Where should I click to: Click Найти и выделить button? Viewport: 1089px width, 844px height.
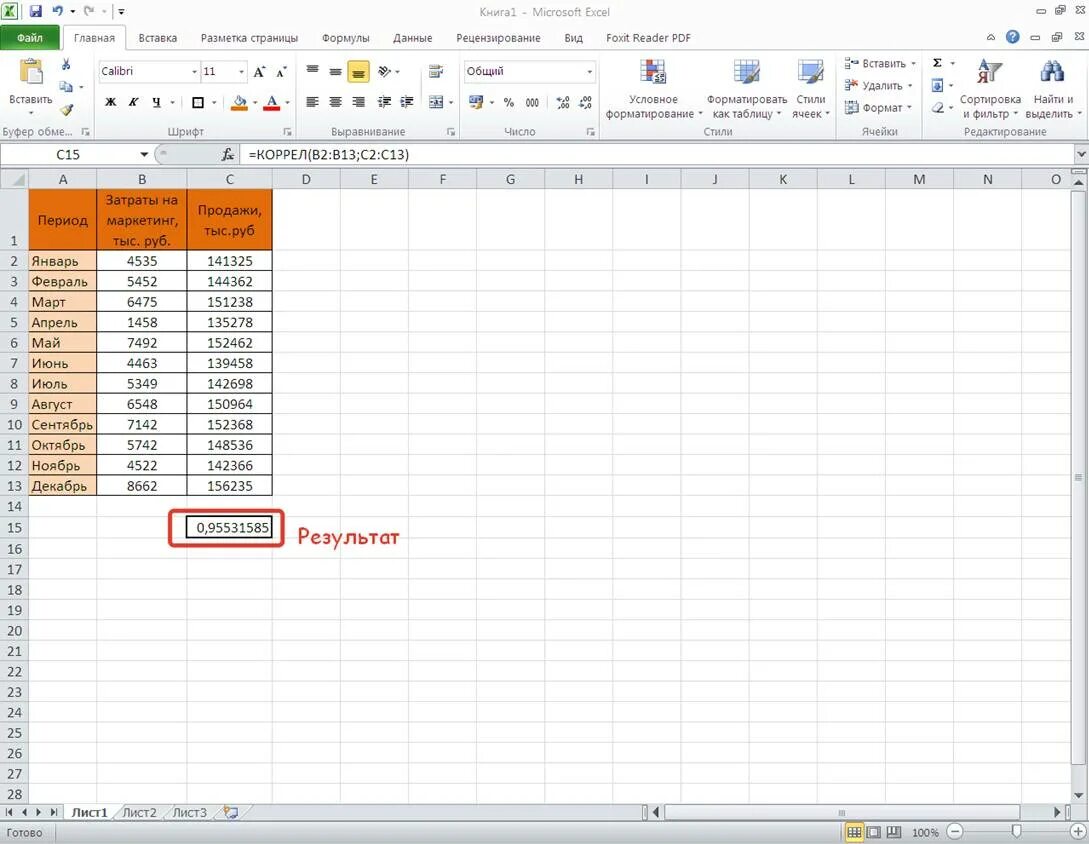[1053, 90]
